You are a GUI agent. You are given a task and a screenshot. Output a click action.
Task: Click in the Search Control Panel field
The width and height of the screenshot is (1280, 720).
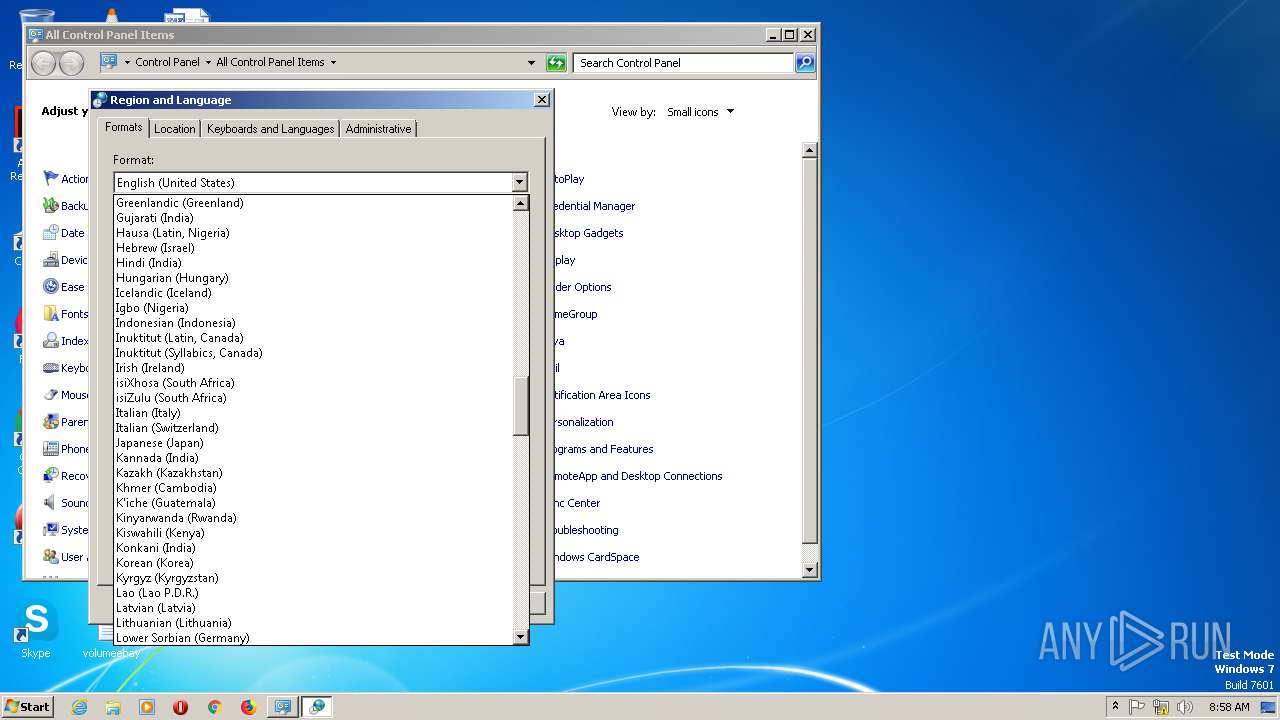coord(684,63)
